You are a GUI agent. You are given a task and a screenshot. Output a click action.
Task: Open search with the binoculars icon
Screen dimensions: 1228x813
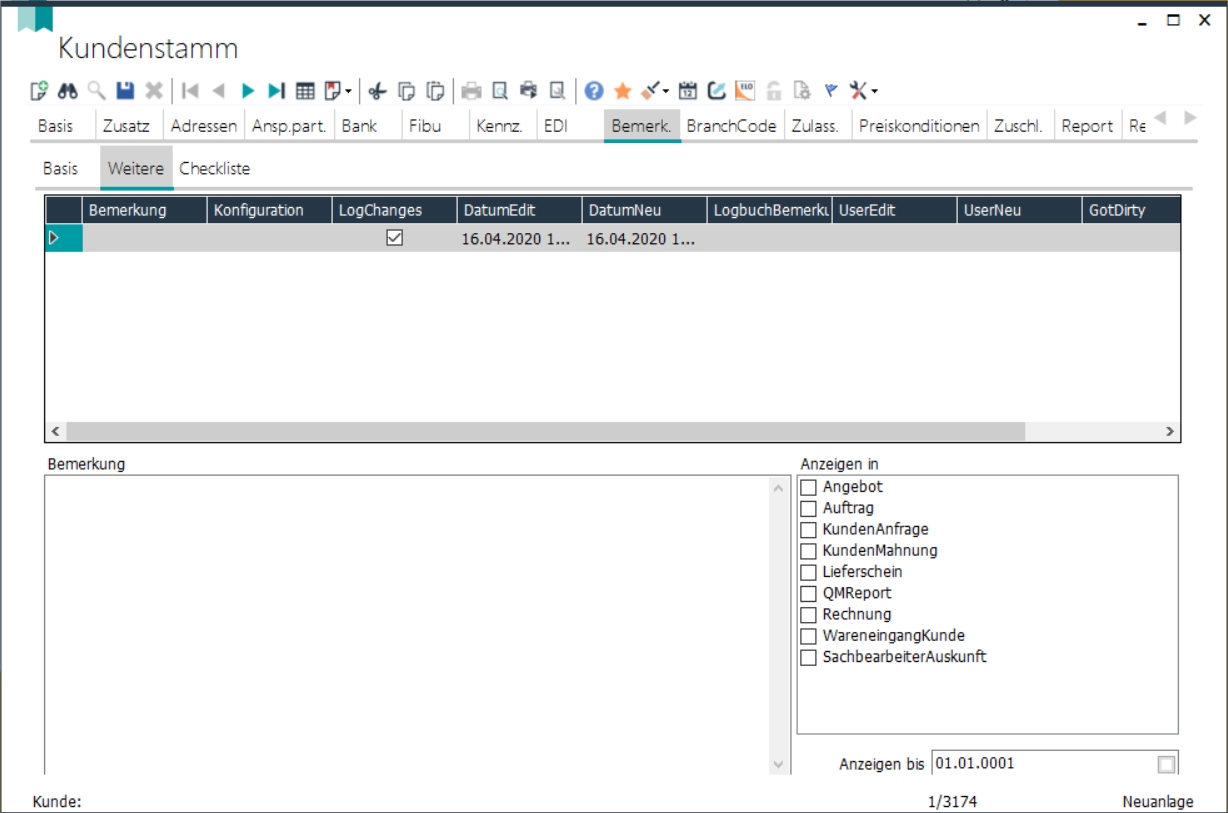67,91
